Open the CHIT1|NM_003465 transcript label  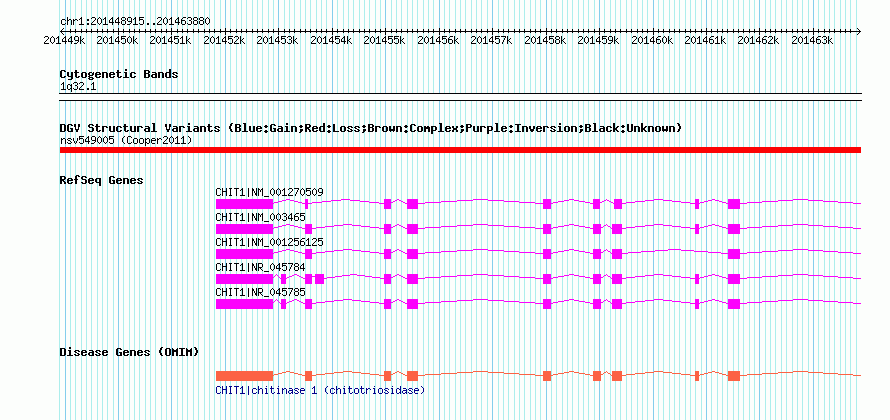261,217
